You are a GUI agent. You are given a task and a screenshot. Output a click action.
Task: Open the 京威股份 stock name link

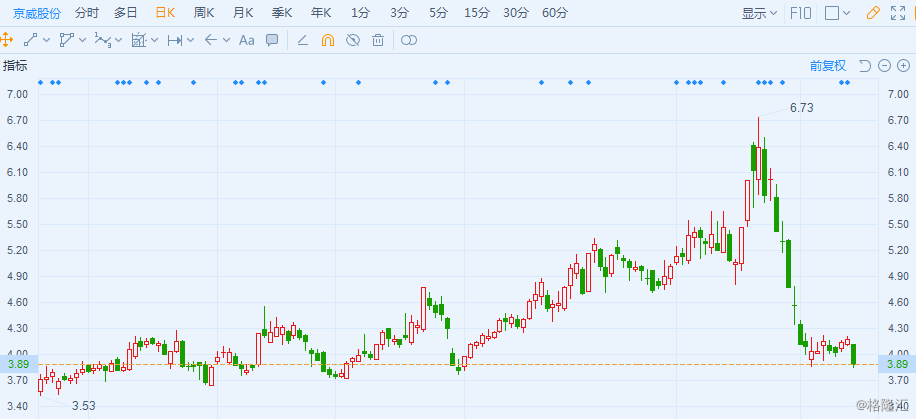point(37,13)
